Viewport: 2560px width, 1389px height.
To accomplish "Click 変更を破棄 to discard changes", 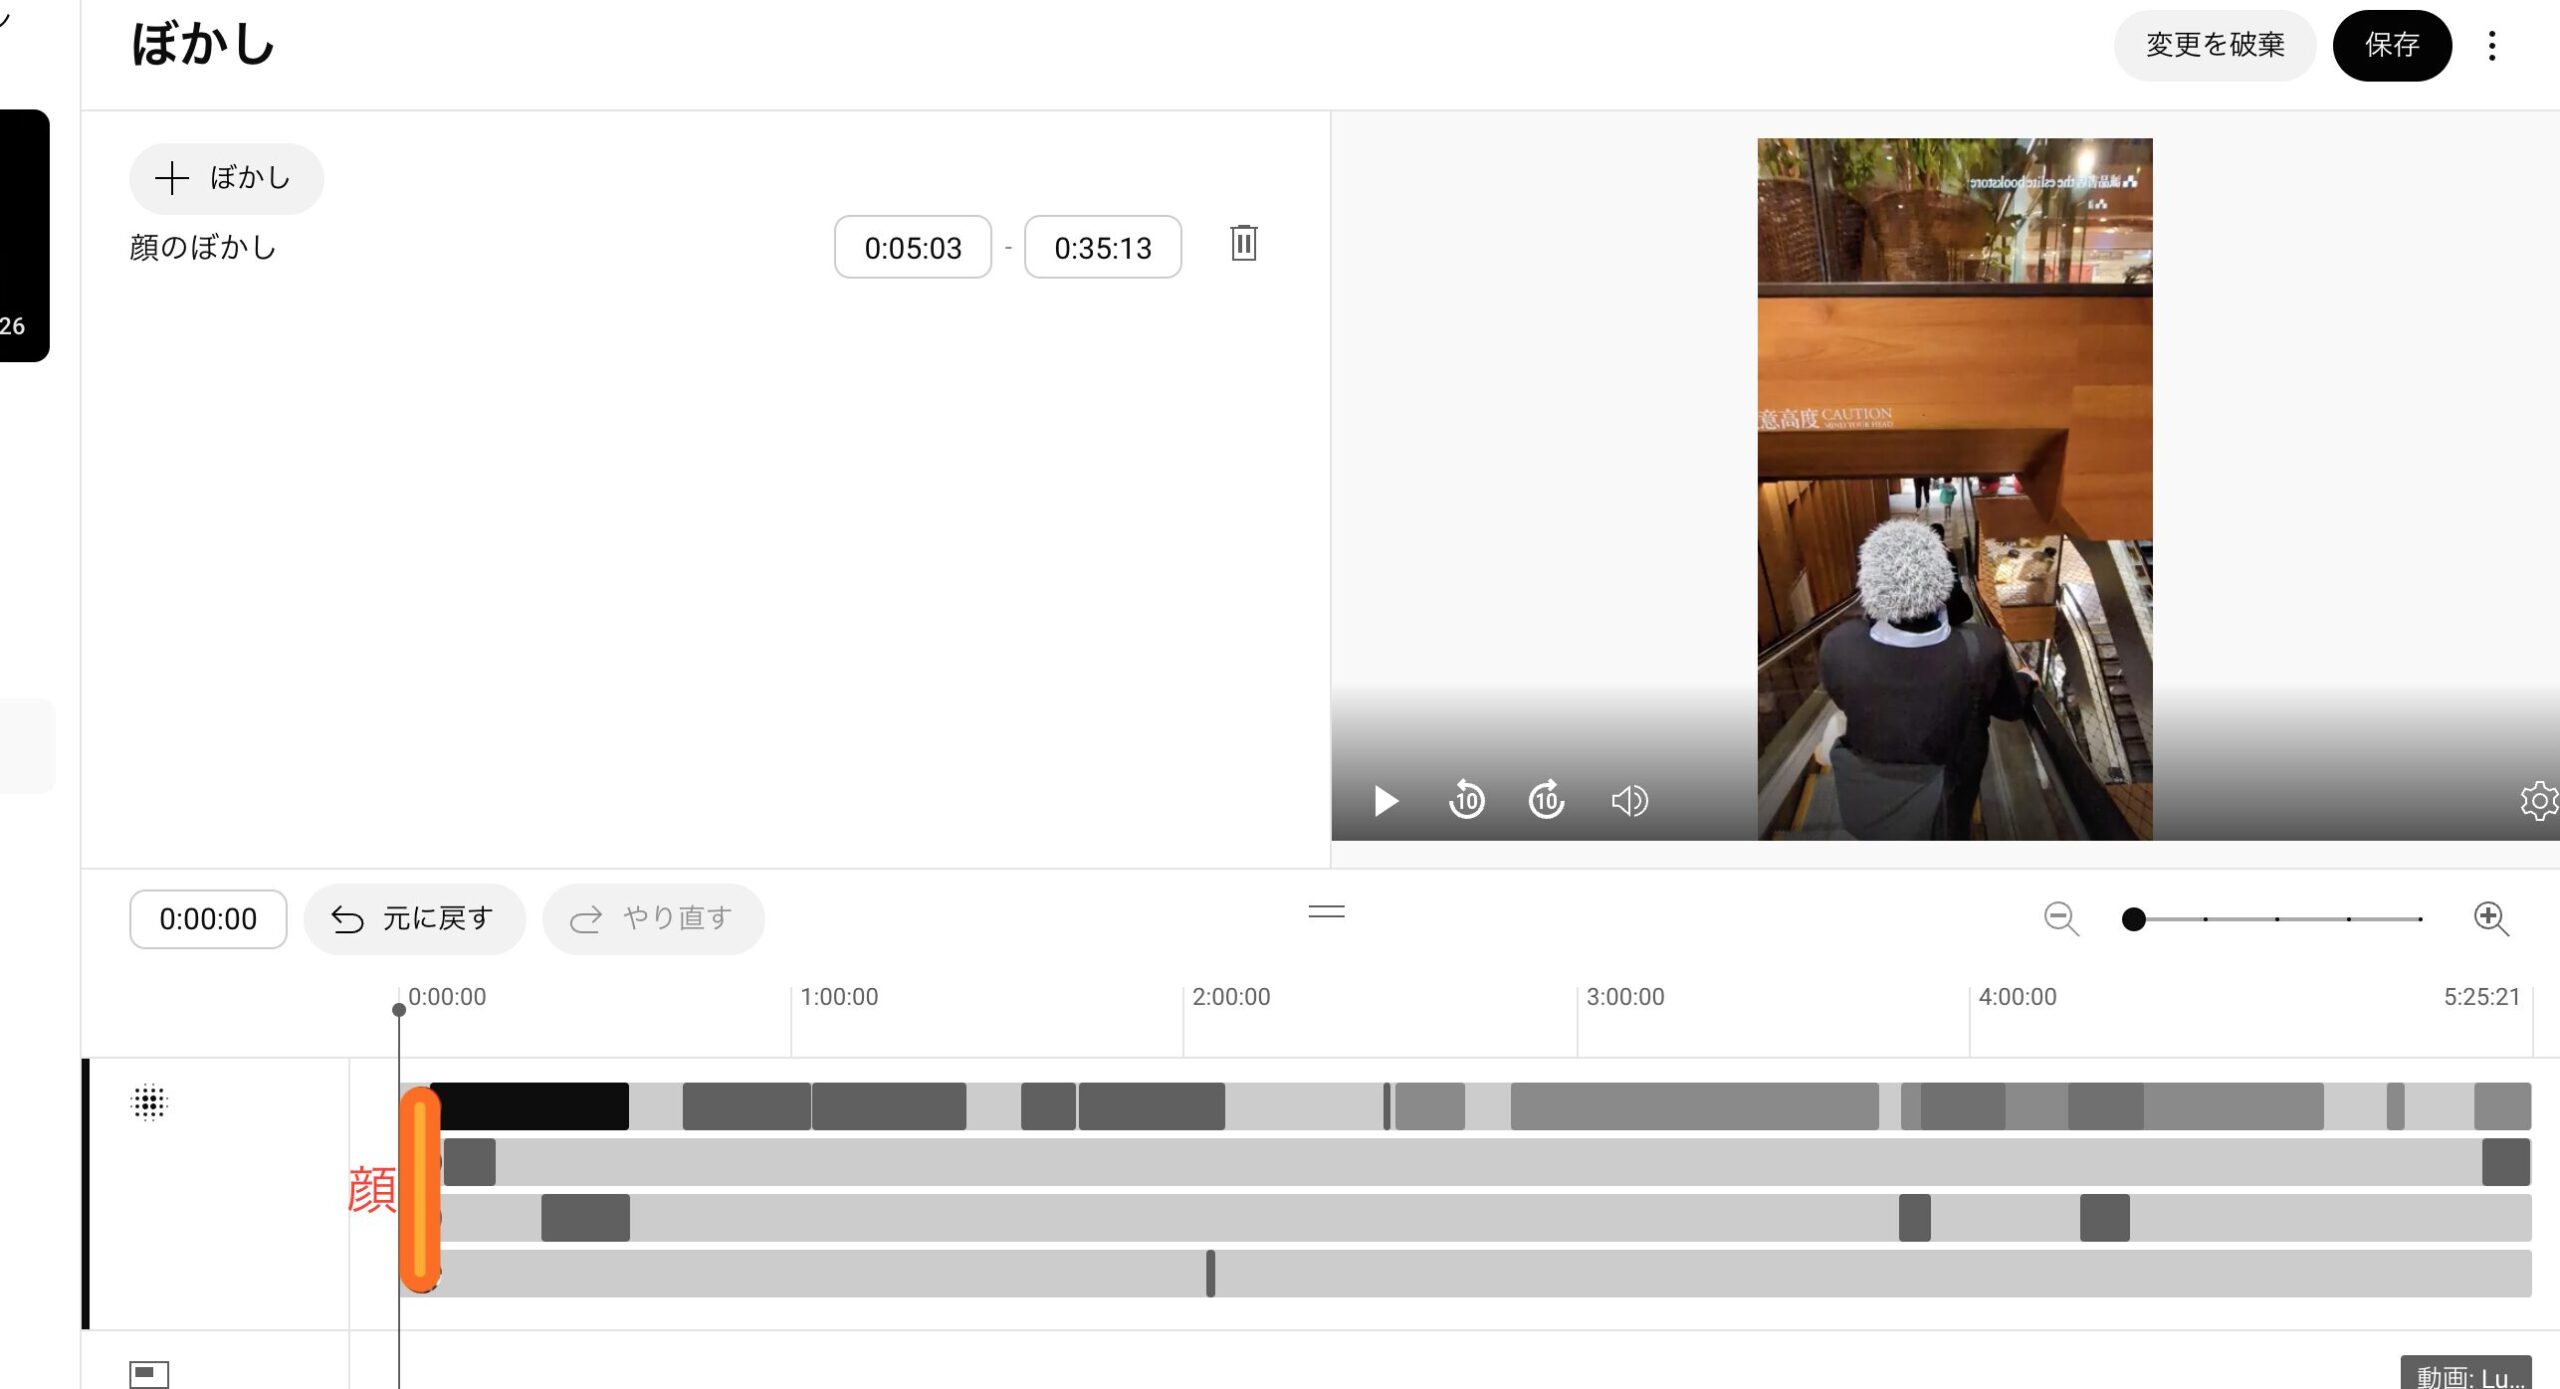I will click(x=2214, y=46).
